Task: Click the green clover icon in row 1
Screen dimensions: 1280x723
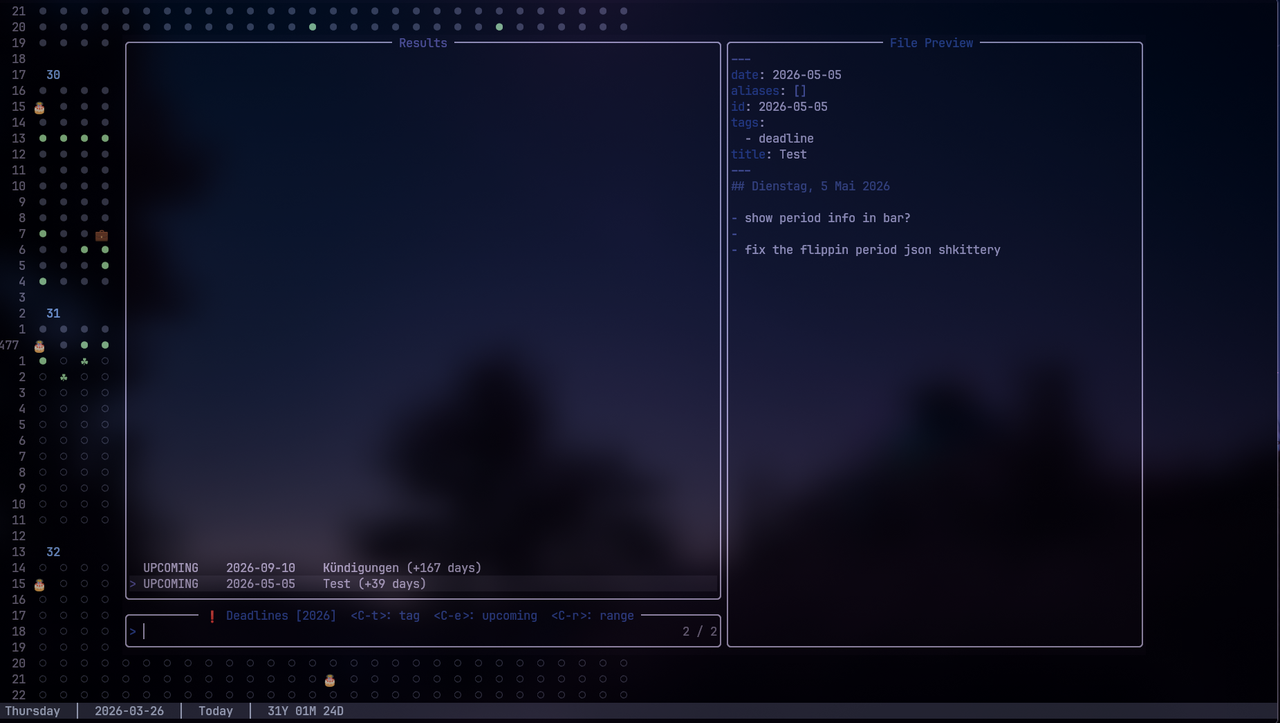Action: coord(84,361)
